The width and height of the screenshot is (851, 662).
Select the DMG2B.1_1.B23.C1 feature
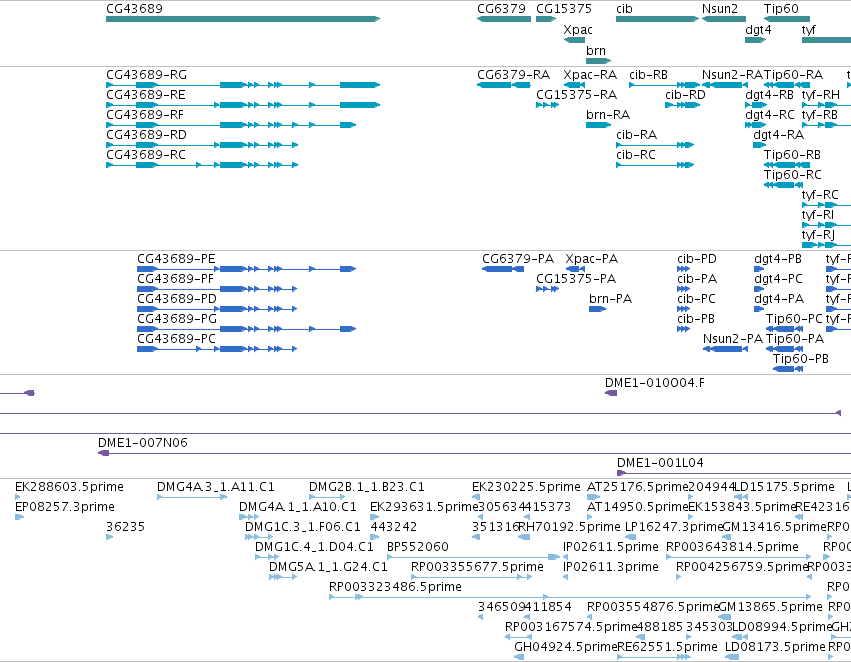(x=327, y=497)
